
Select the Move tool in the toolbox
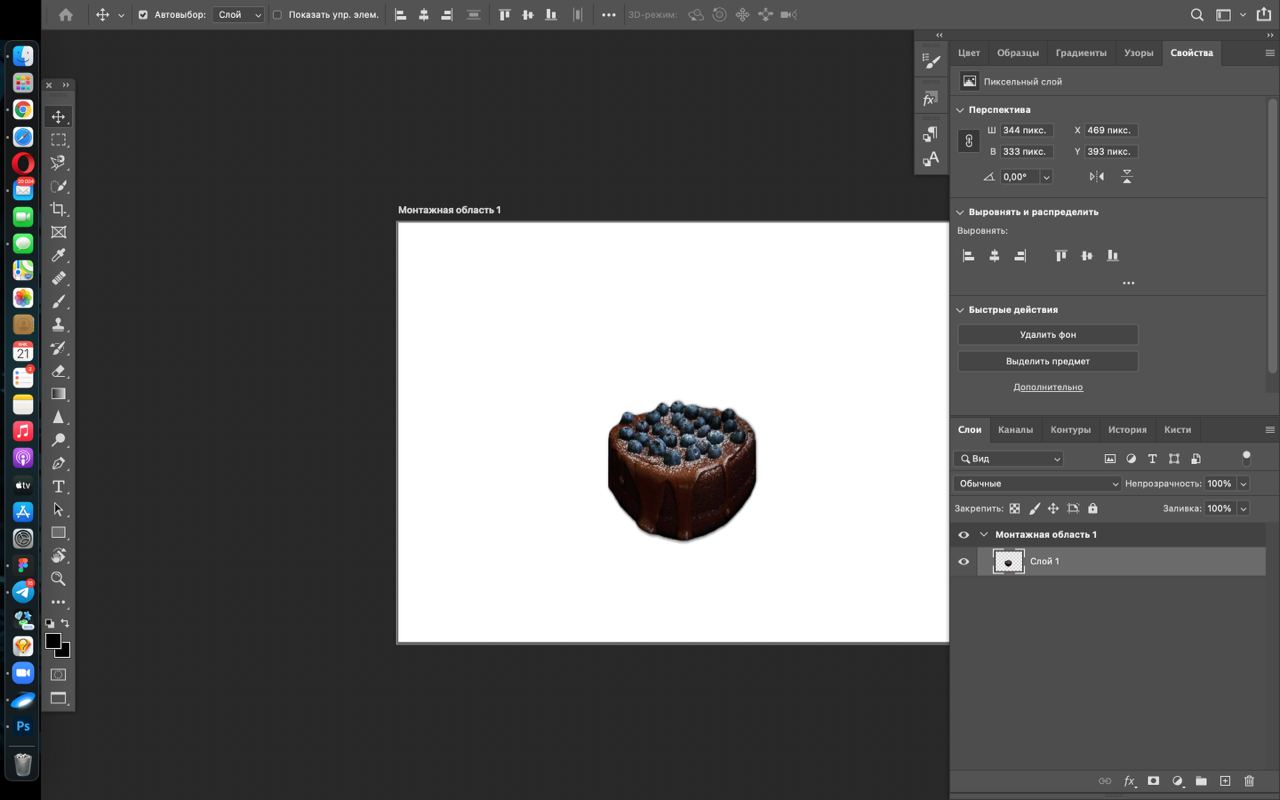(58, 117)
